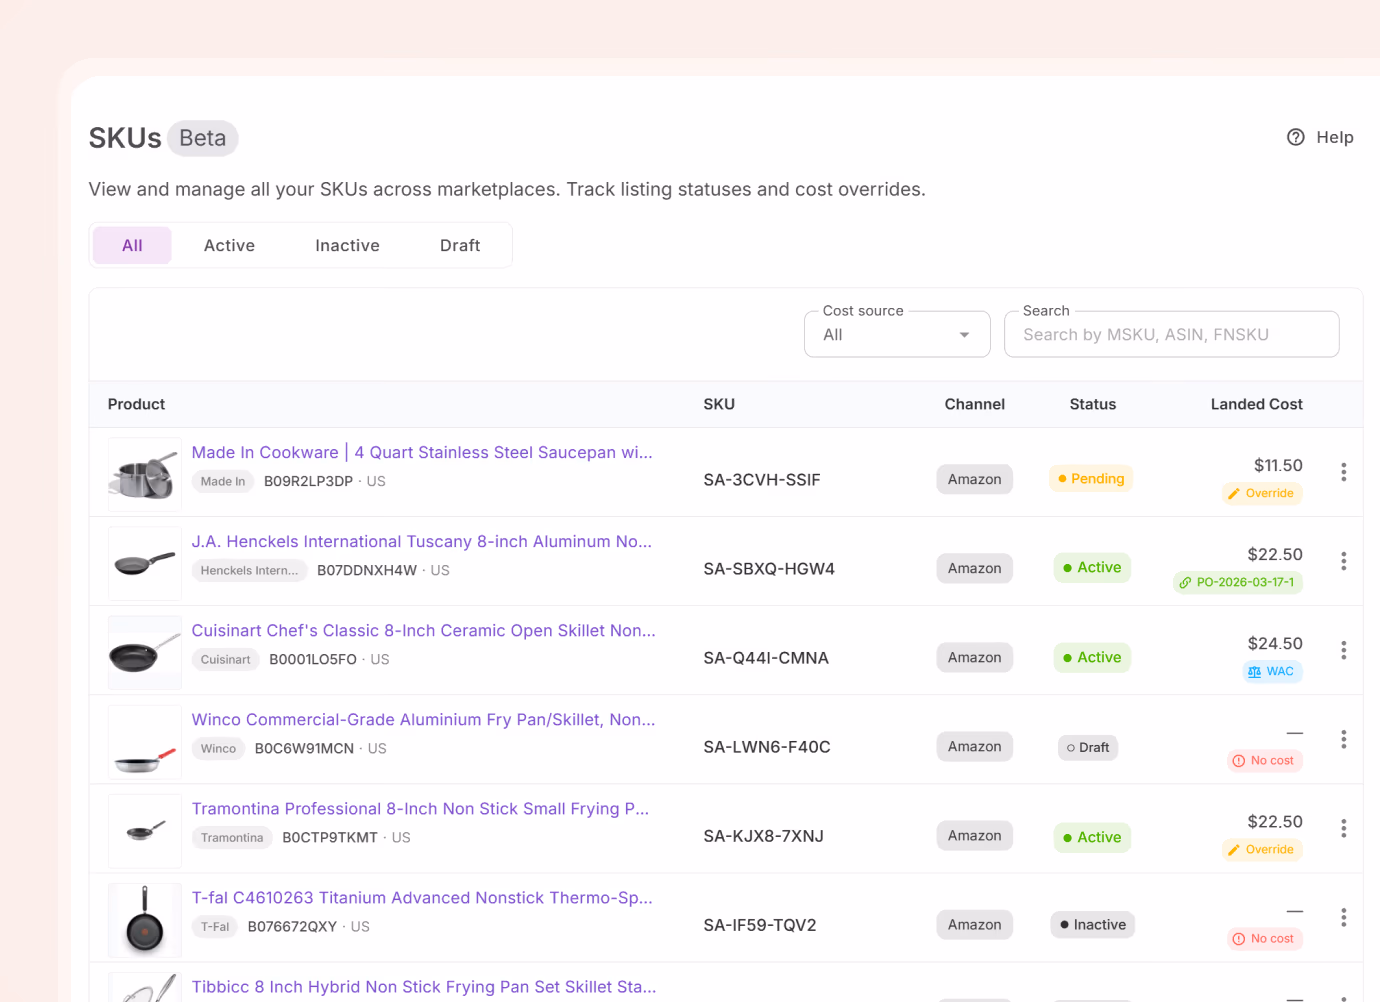Open the Made In Cookware saucepan link
The width and height of the screenshot is (1380, 1002).
pyautogui.click(x=422, y=452)
